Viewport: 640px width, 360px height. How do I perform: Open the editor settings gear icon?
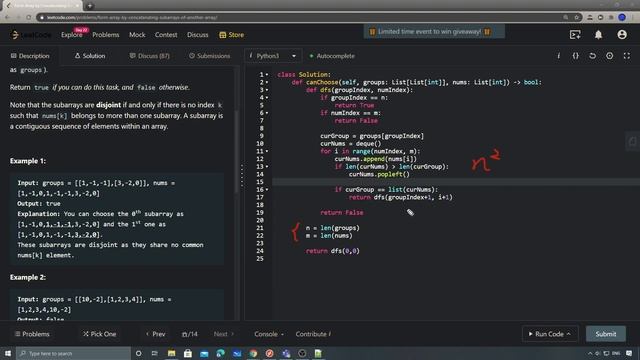click(x=609, y=56)
